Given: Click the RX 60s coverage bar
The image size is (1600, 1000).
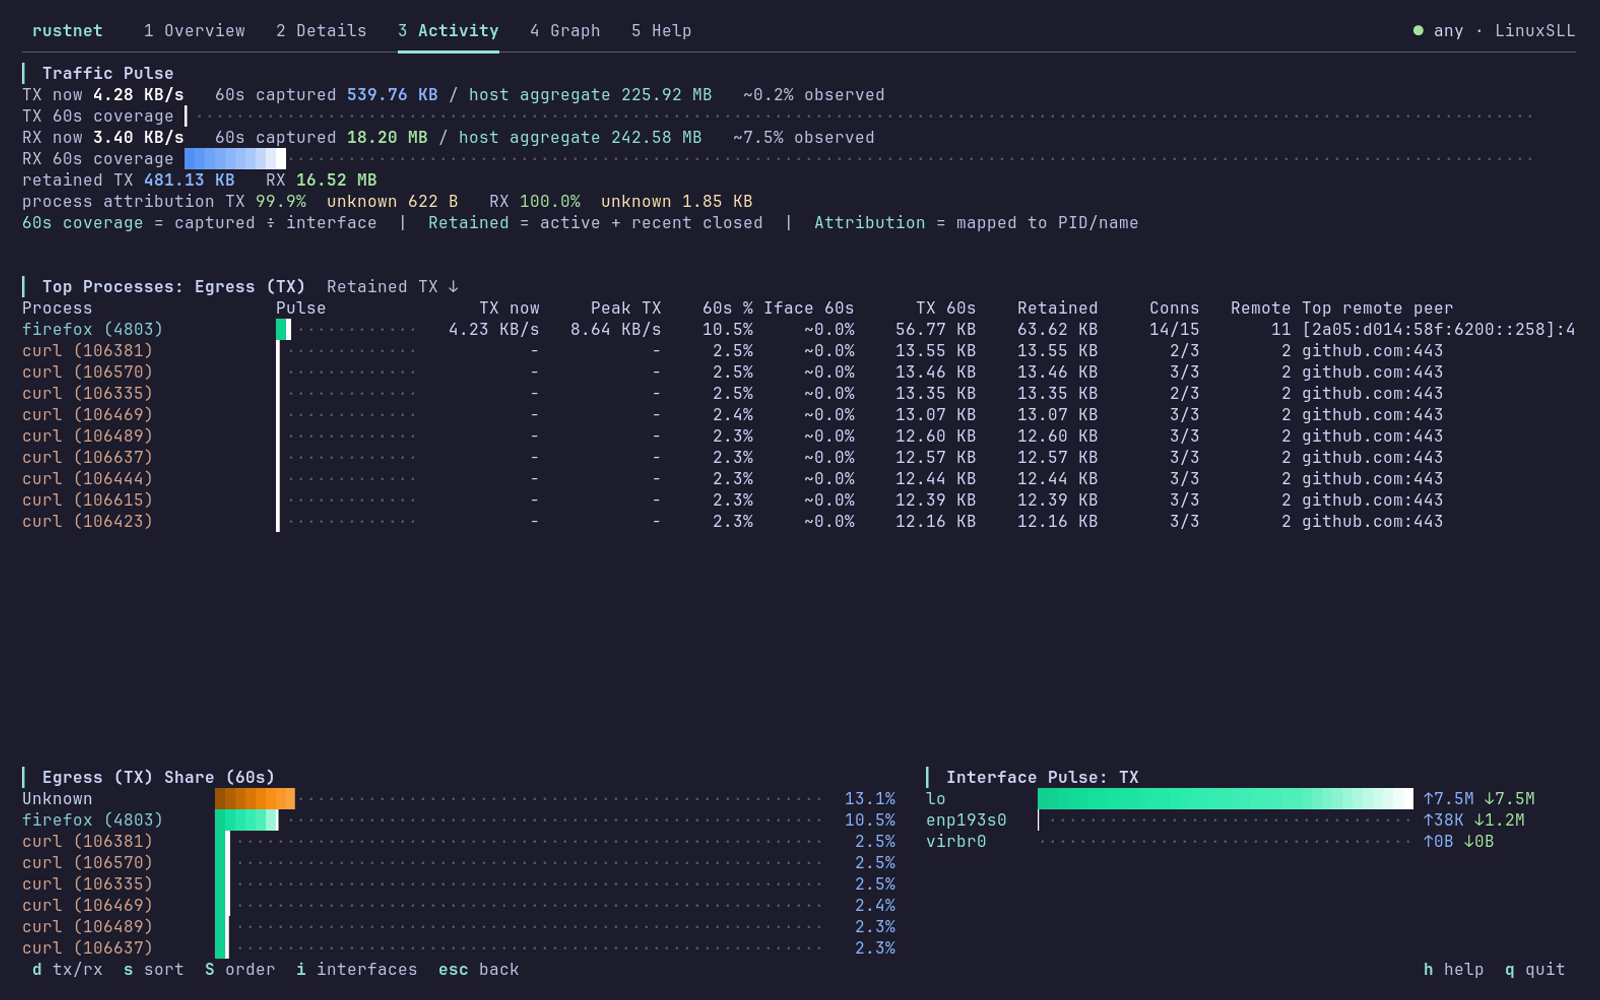Looking at the screenshot, I should [235, 159].
